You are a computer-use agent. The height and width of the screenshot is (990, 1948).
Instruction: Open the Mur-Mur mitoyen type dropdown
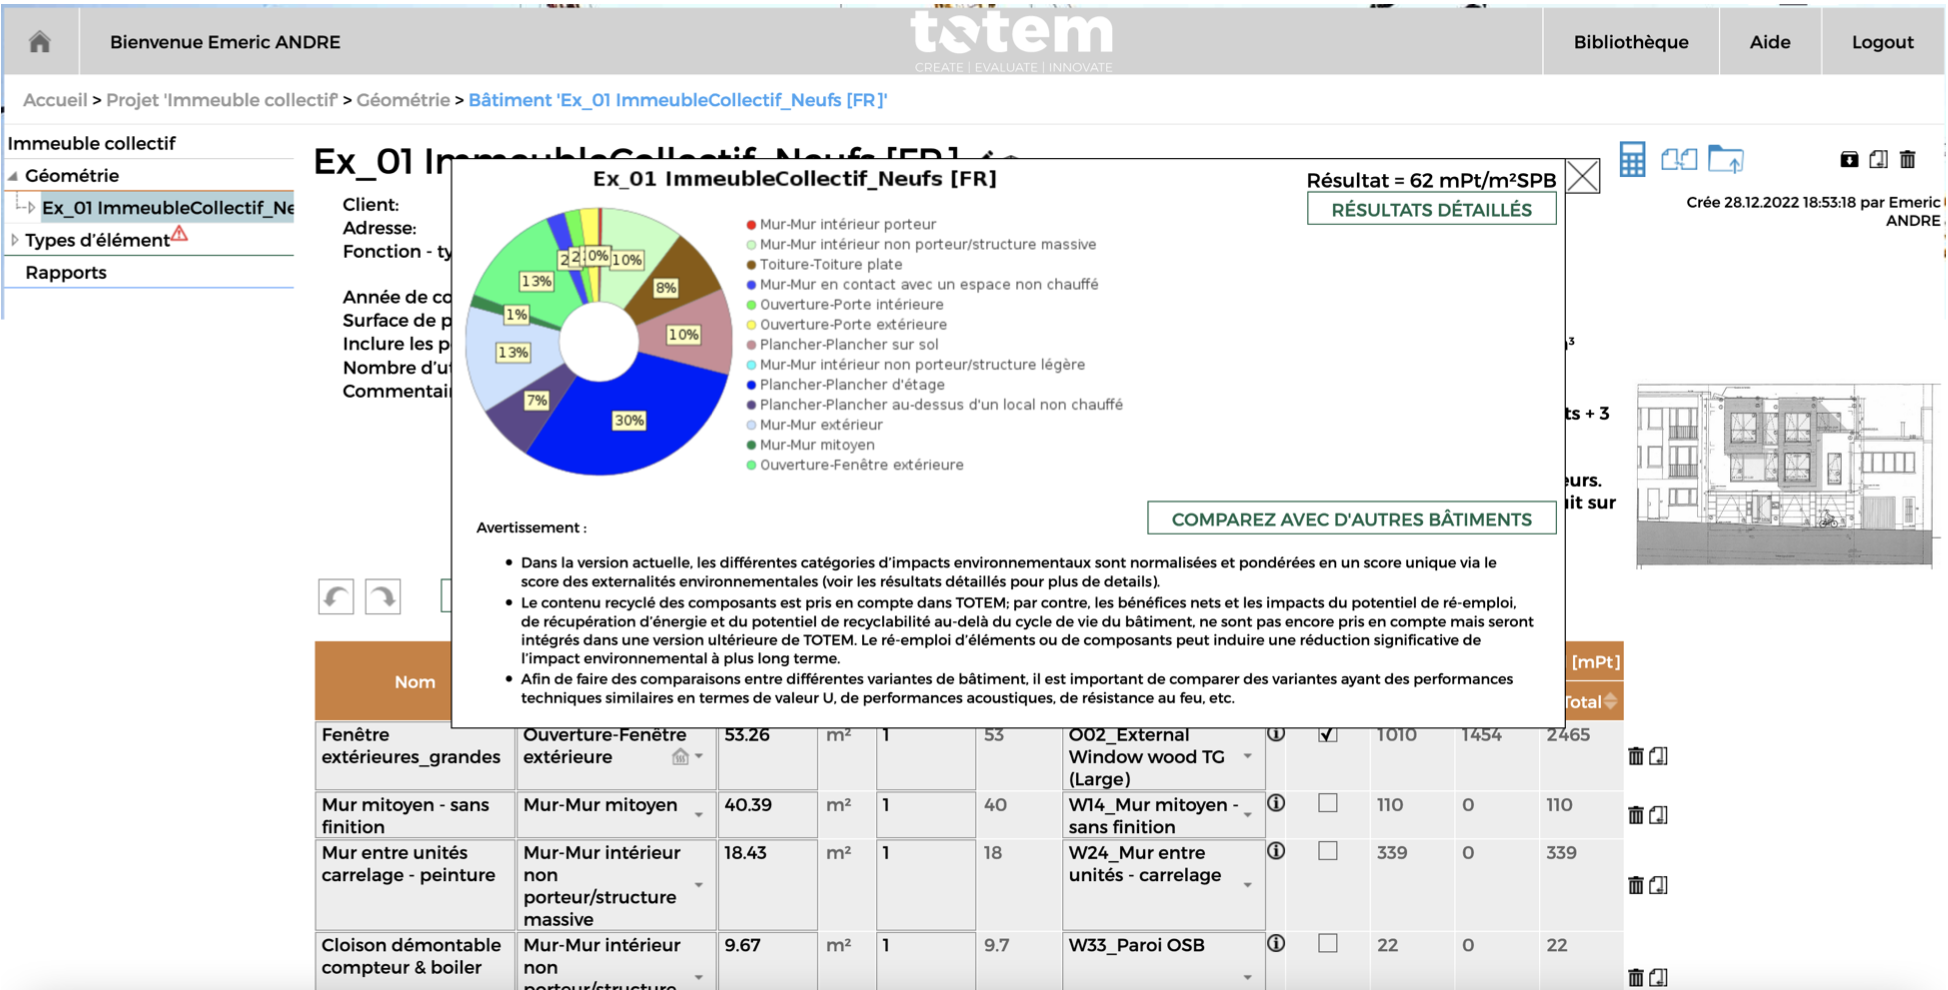[x=699, y=815]
